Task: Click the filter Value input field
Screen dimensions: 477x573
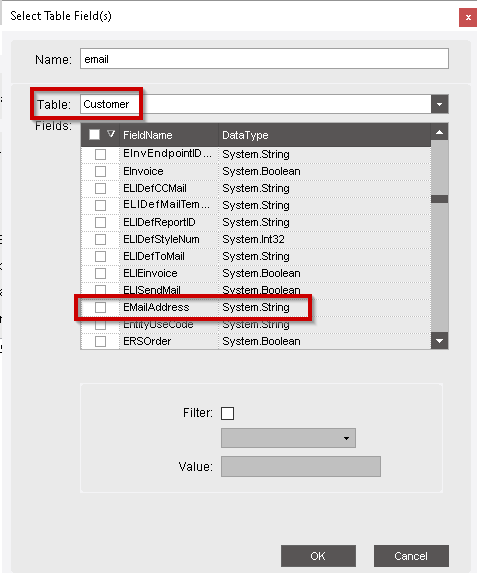Action: 301,466
